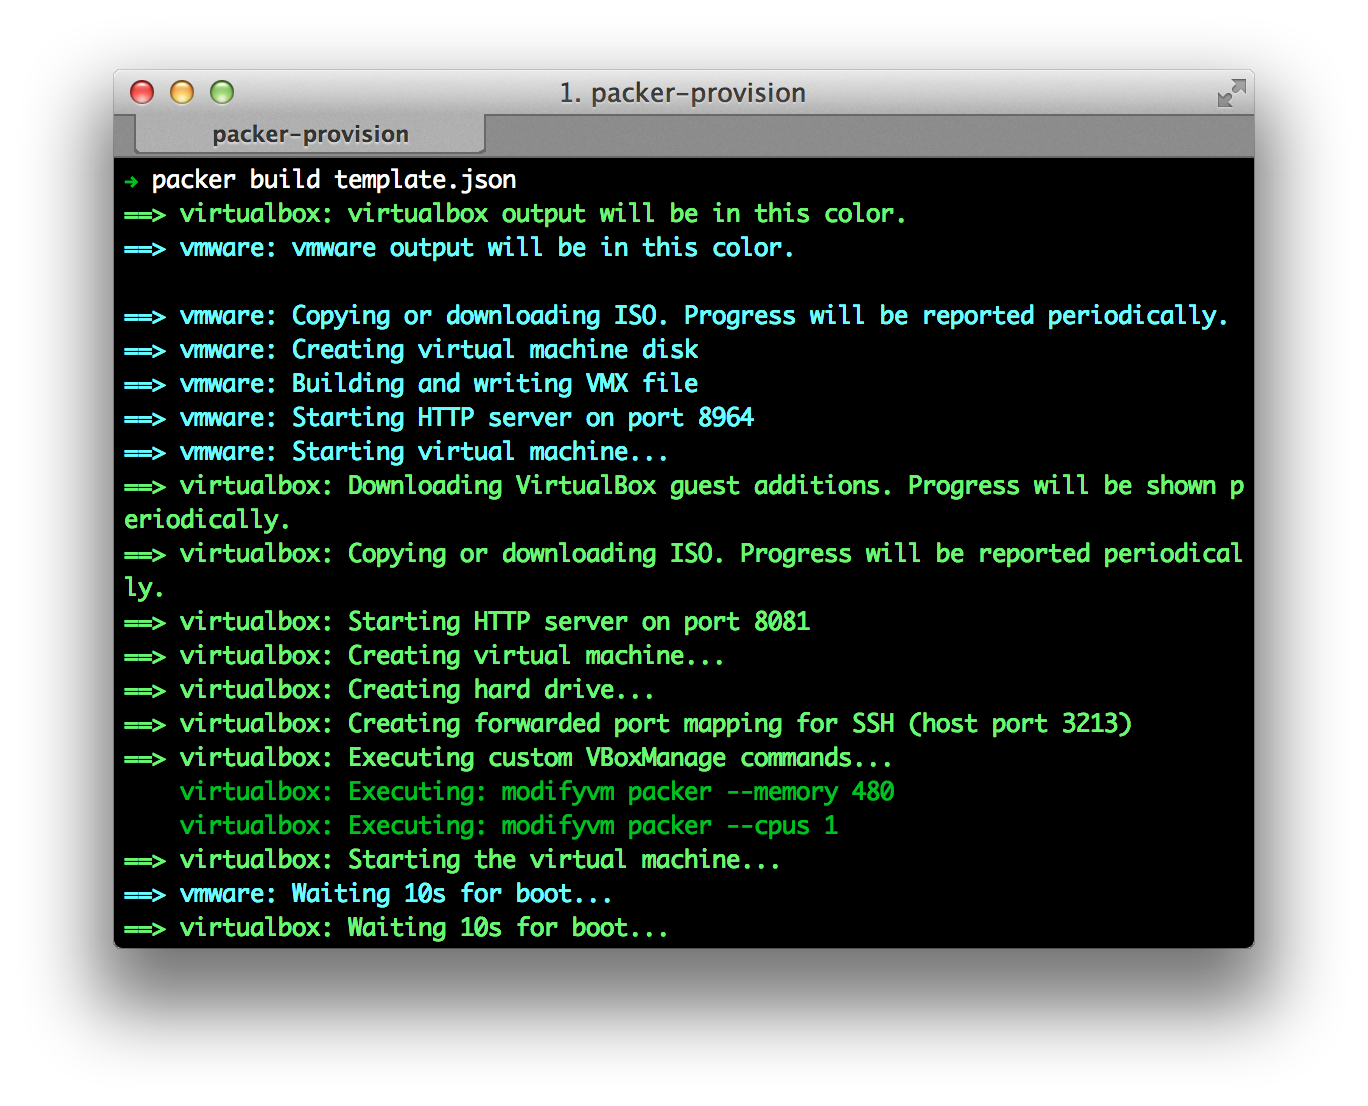Screen dimensions: 1368x1106
Task: Select the command 'packer build template.json'
Action: click(333, 179)
